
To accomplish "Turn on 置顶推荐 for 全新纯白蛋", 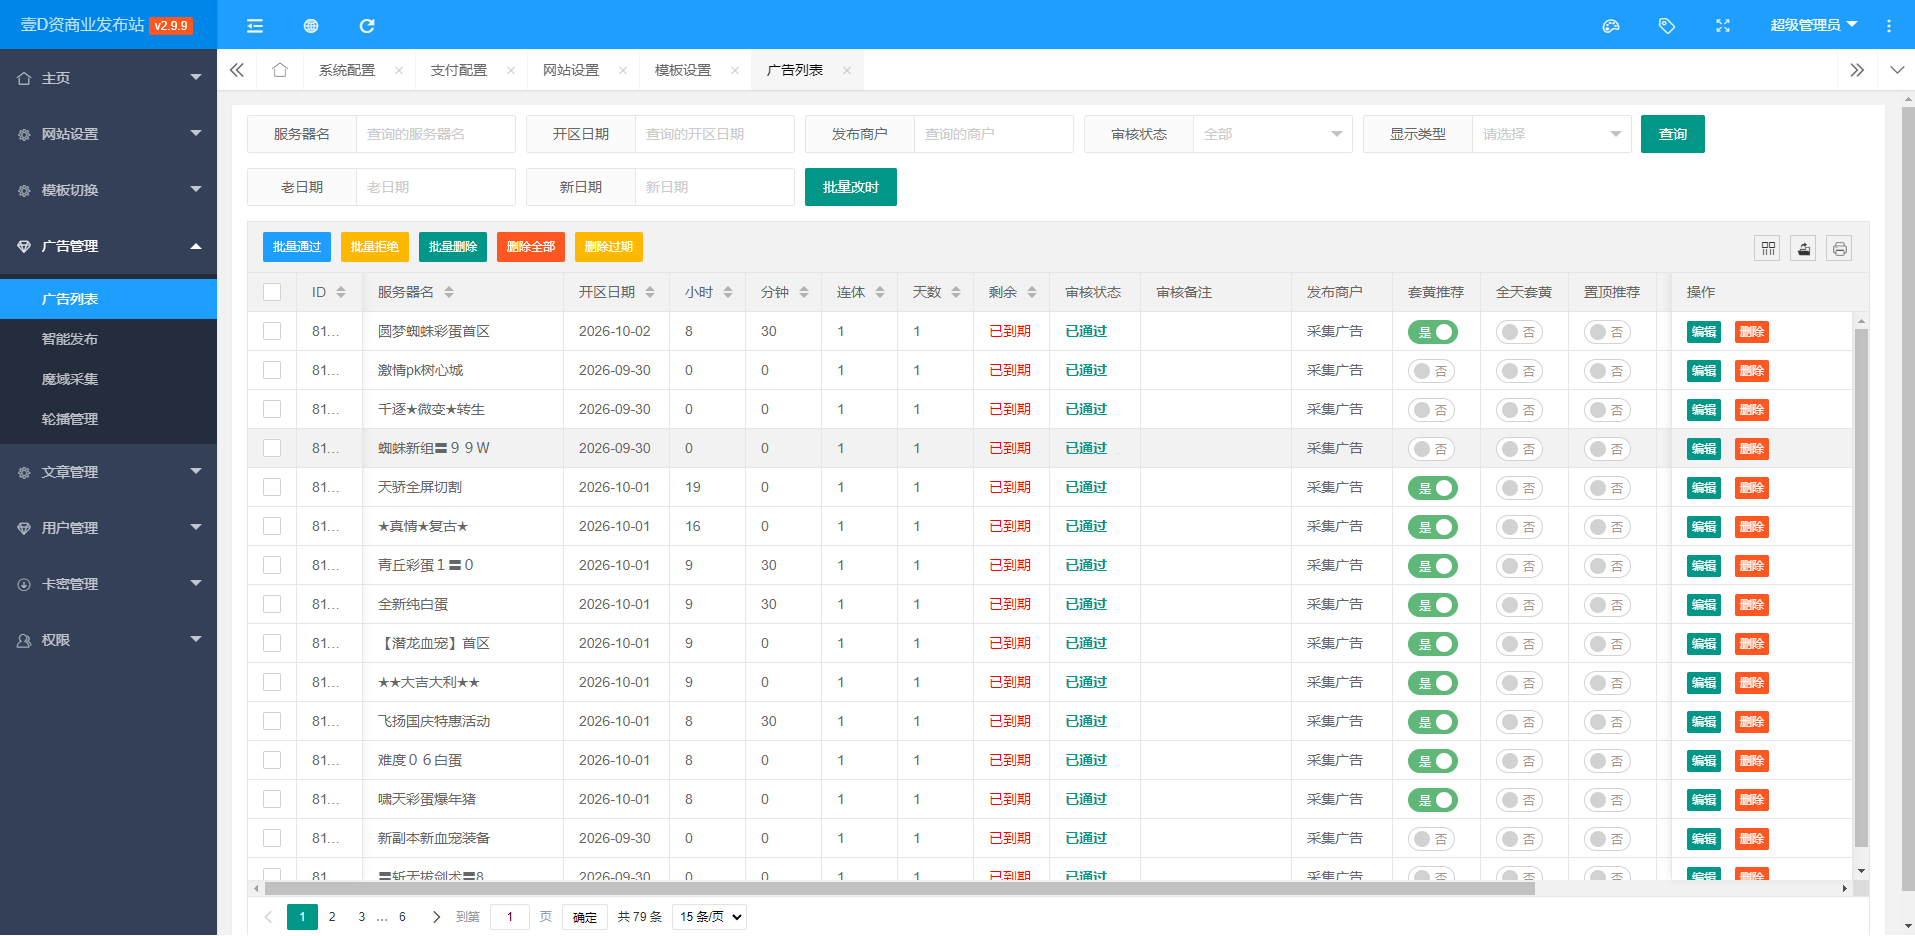I will click(1608, 605).
